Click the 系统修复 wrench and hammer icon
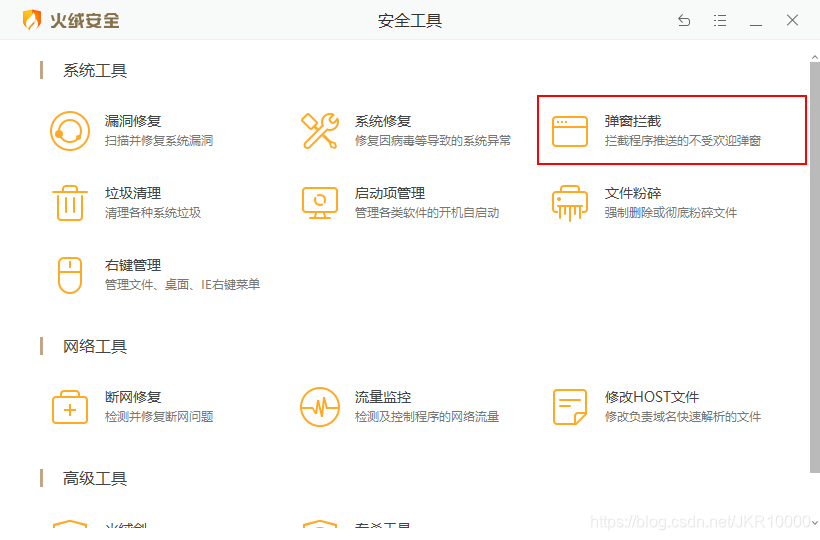 pos(320,131)
